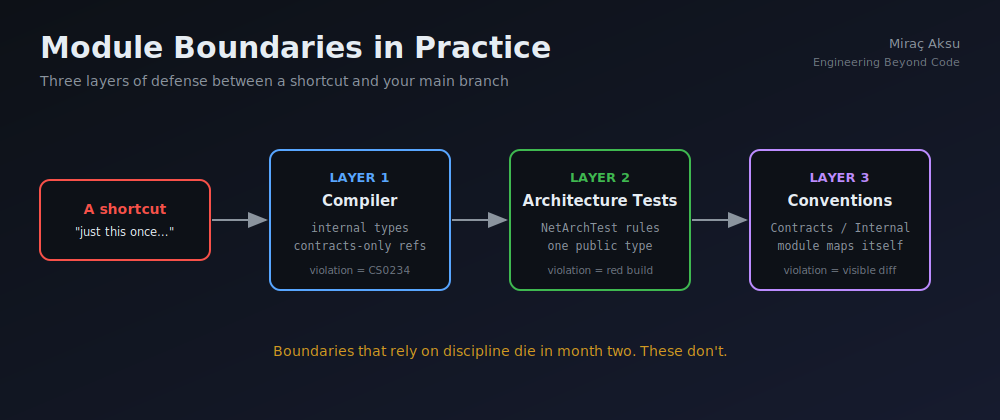
Task: Select the green Architecture Tests box
Action: (x=599, y=220)
